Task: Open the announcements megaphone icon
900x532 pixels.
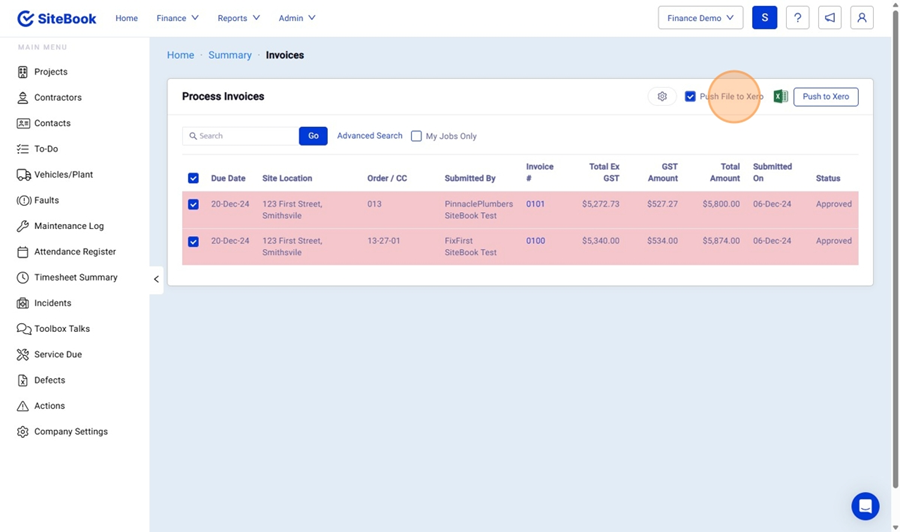Action: click(829, 18)
